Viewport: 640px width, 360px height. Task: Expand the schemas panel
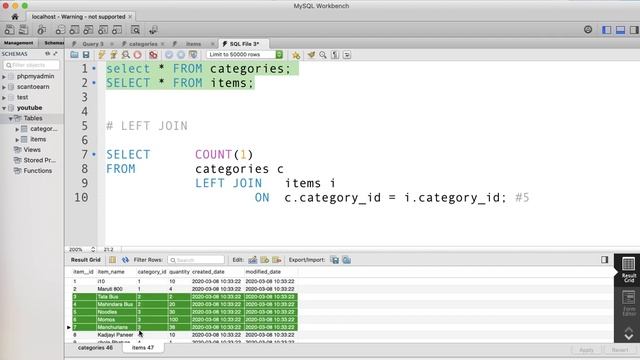(x=55, y=53)
